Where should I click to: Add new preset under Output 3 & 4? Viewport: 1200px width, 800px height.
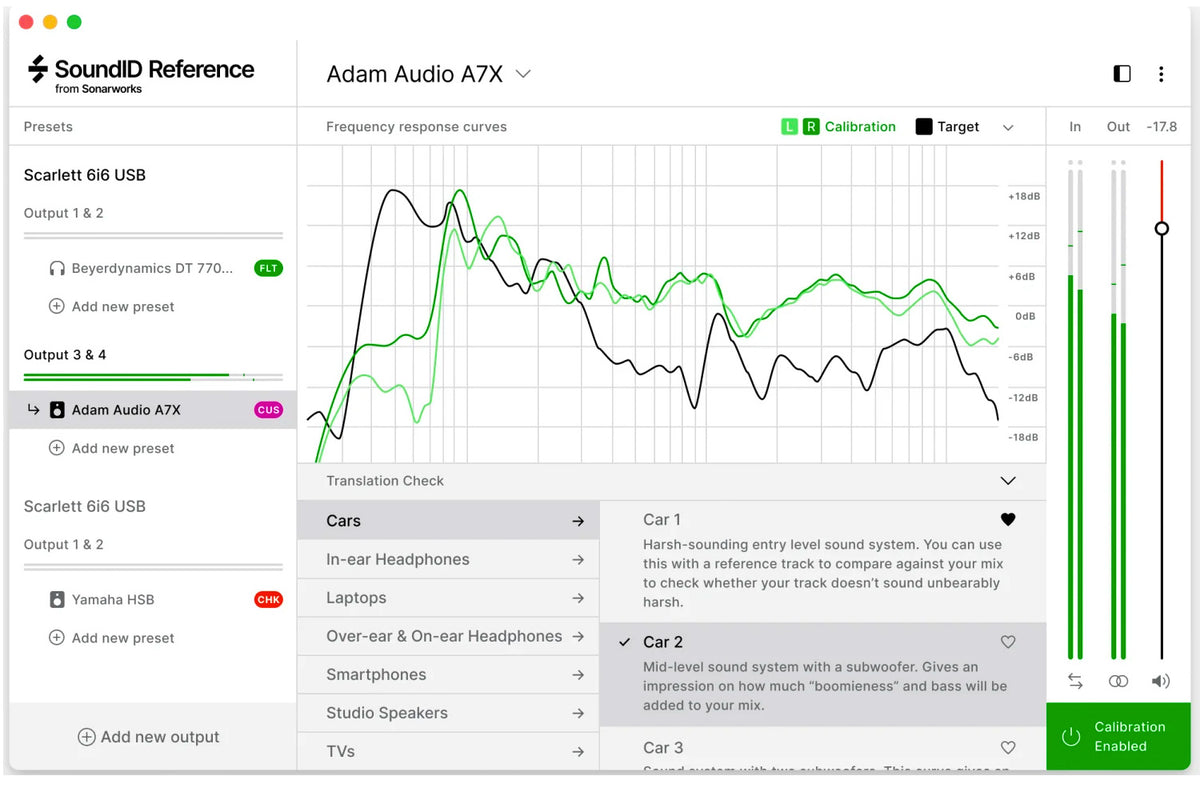click(x=112, y=448)
